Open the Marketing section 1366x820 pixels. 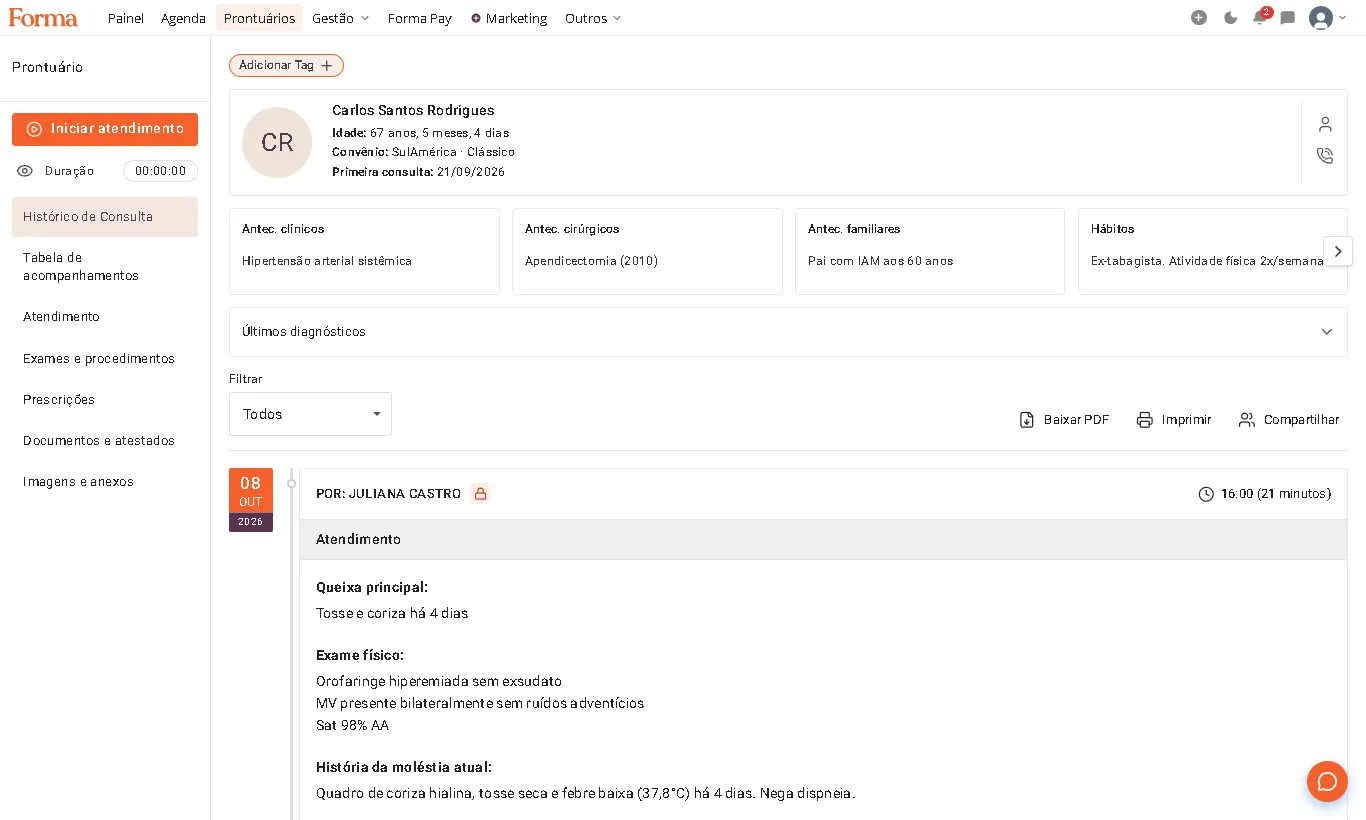coord(509,18)
